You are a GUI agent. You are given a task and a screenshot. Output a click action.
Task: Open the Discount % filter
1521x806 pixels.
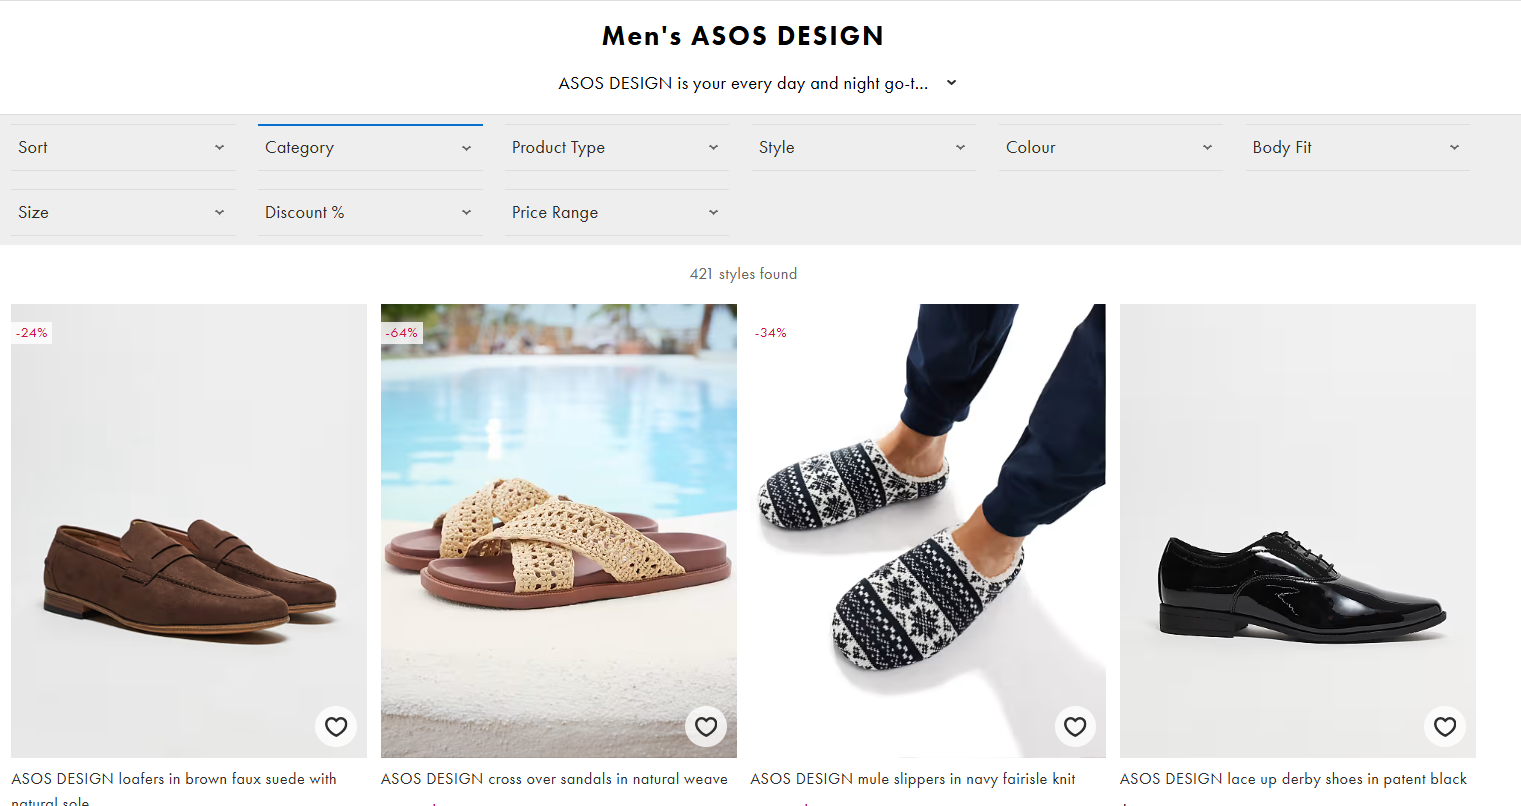click(370, 212)
